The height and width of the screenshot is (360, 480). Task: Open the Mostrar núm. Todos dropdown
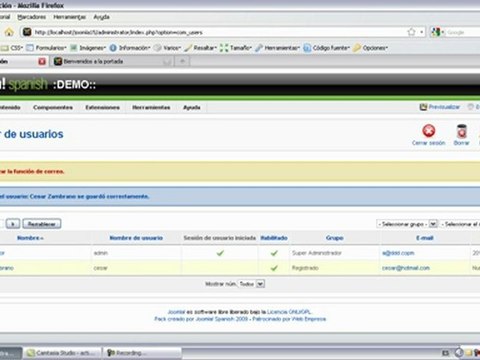[x=251, y=284]
